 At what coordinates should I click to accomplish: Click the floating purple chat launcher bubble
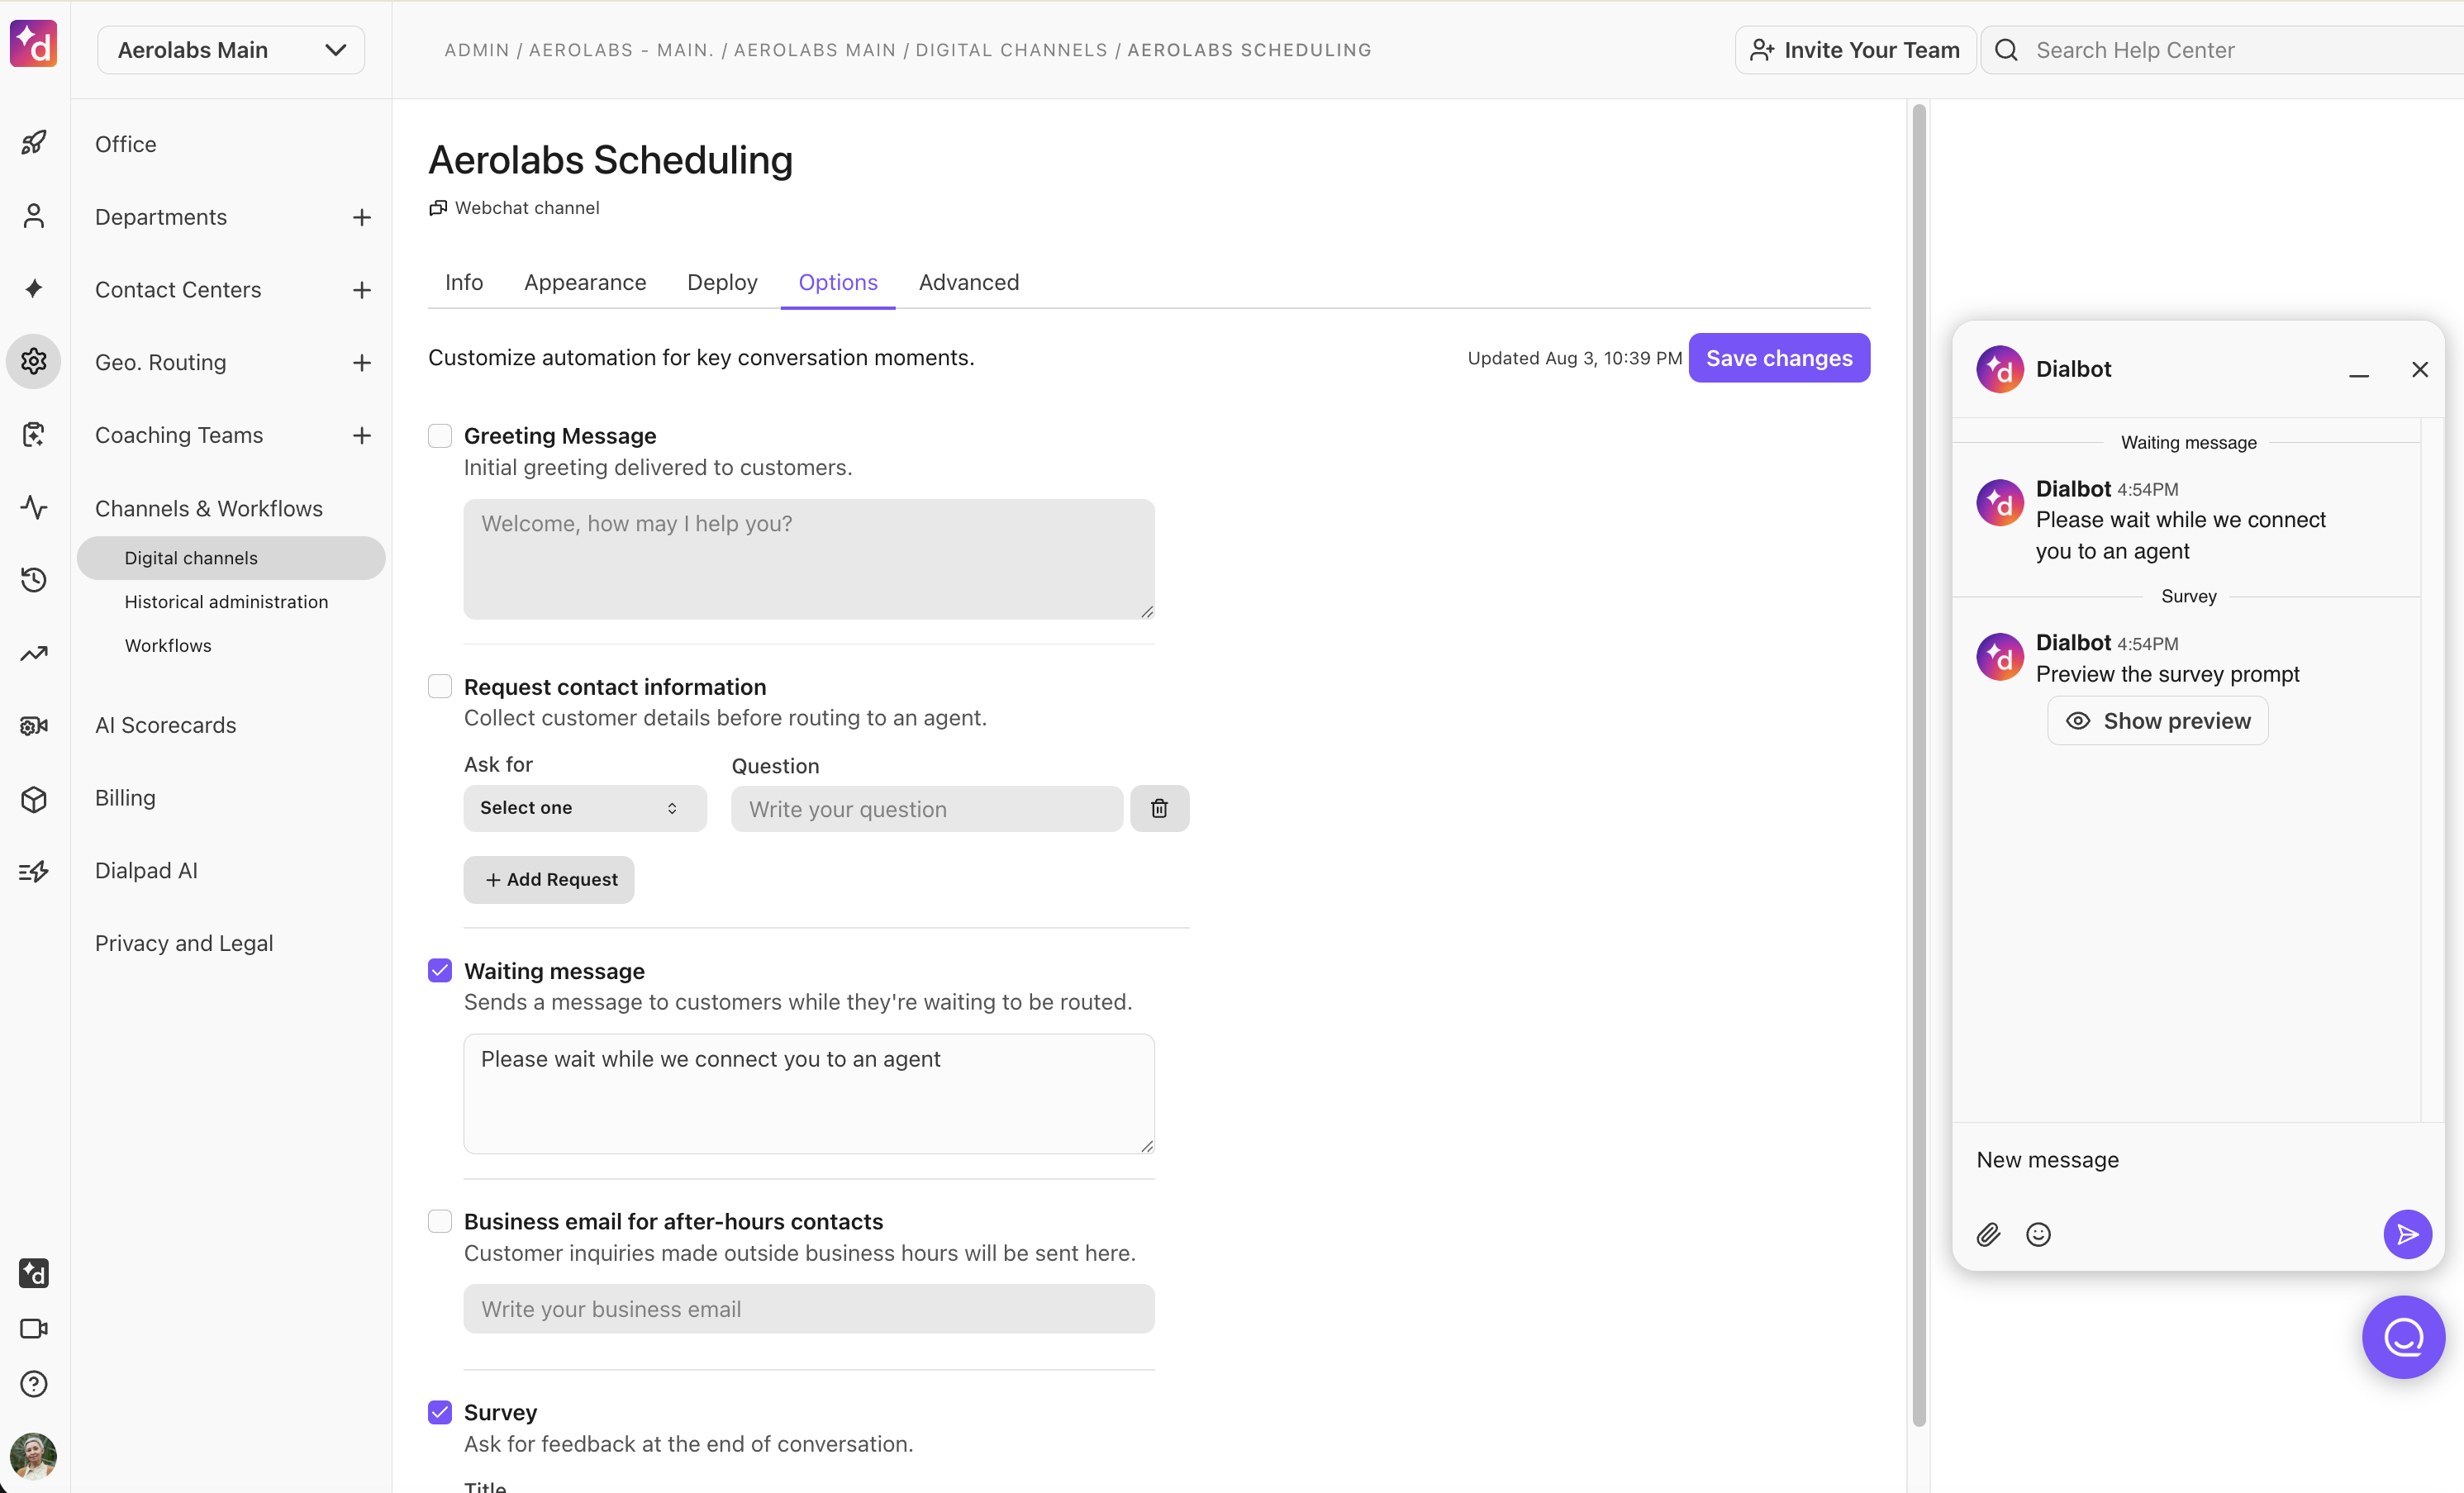pyautogui.click(x=2403, y=1337)
